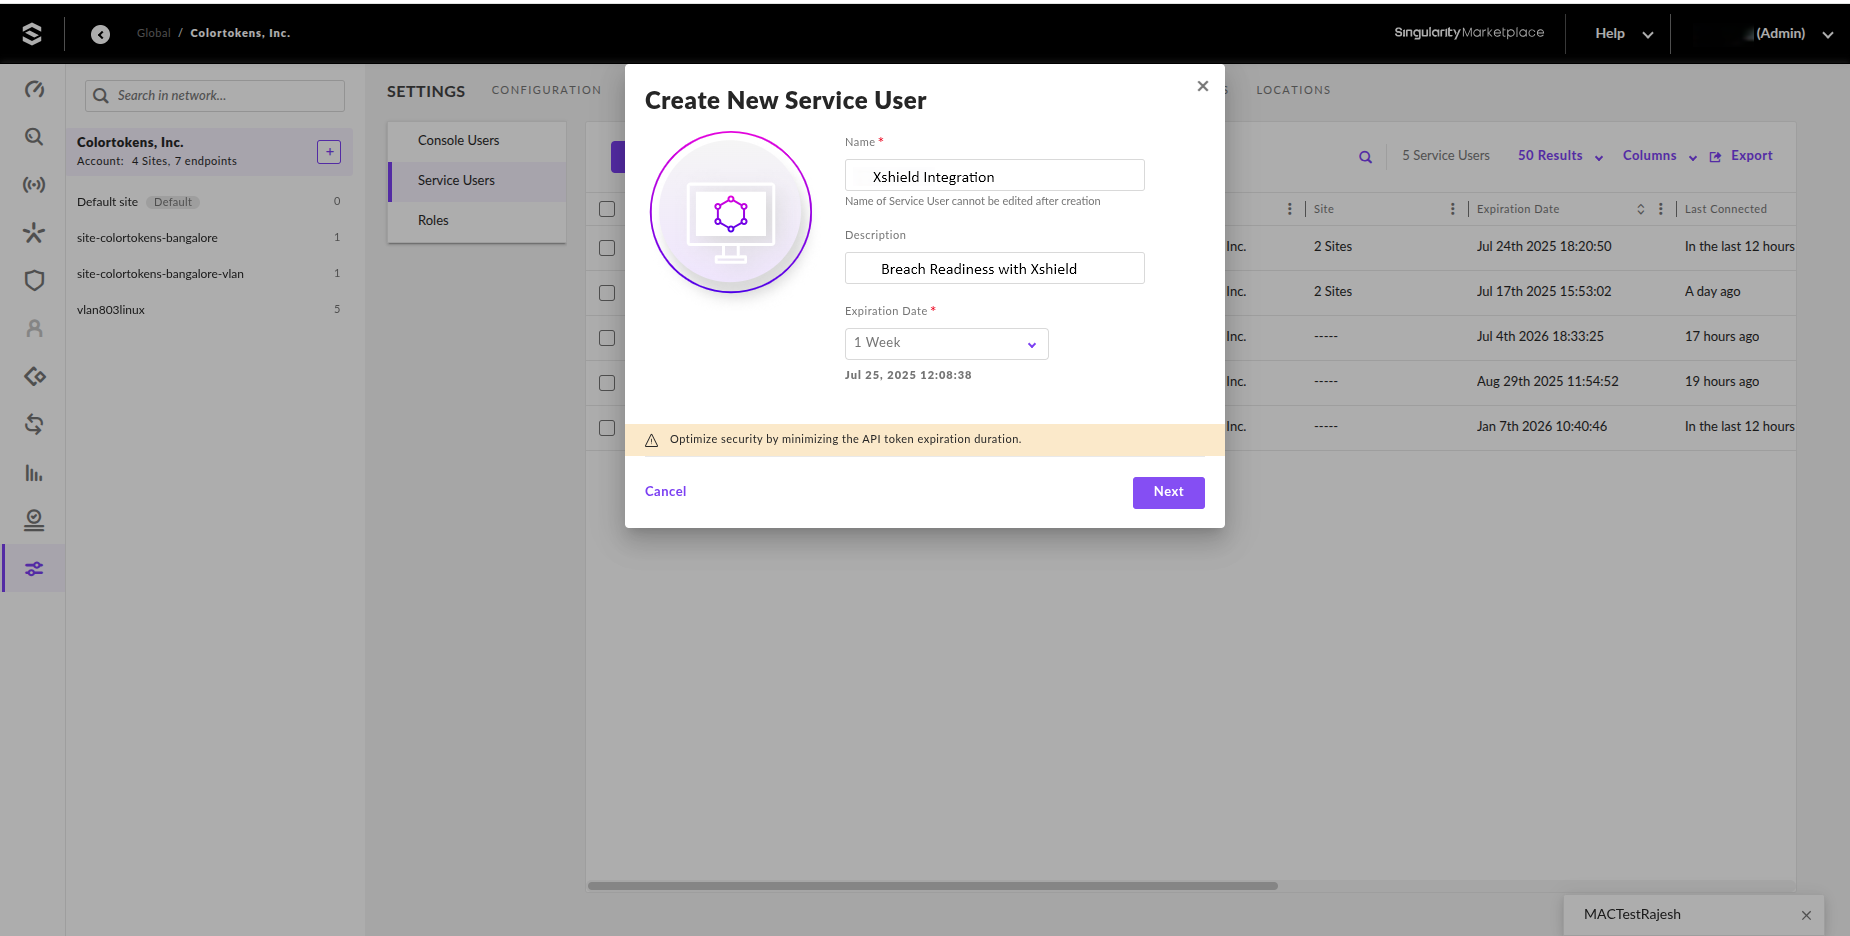Click the back arrow next to Global
1850x936 pixels.
coord(100,34)
